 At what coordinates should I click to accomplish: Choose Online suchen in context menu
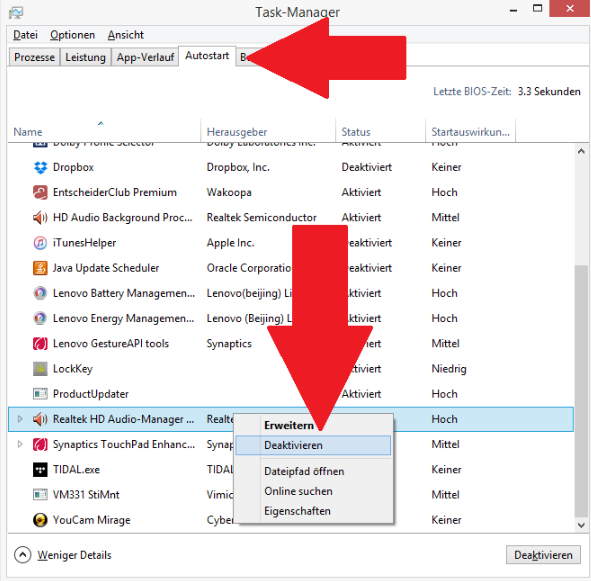313,492
